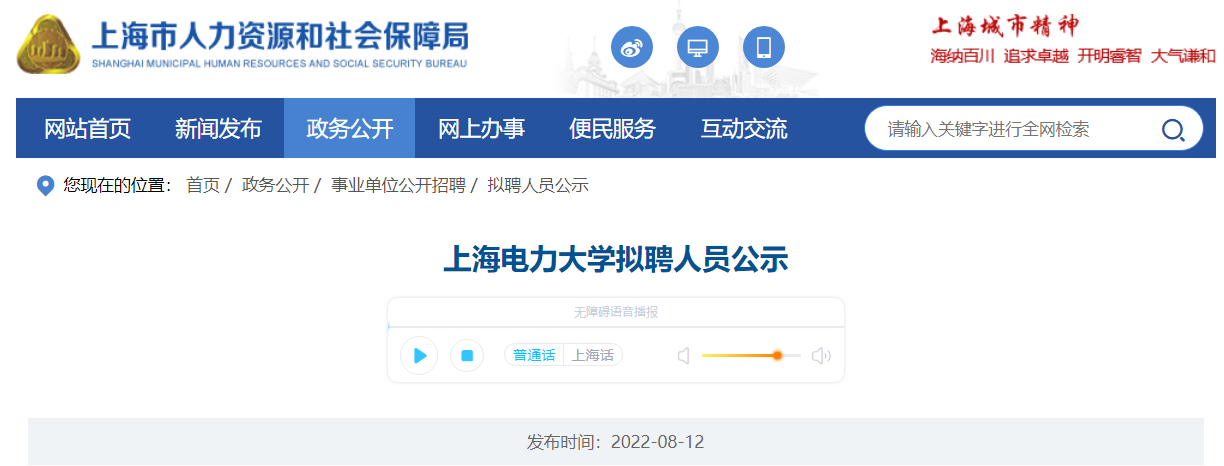Viewport: 1224px width, 466px height.
Task: Click the 您现在的位置 label
Action: click(117, 185)
